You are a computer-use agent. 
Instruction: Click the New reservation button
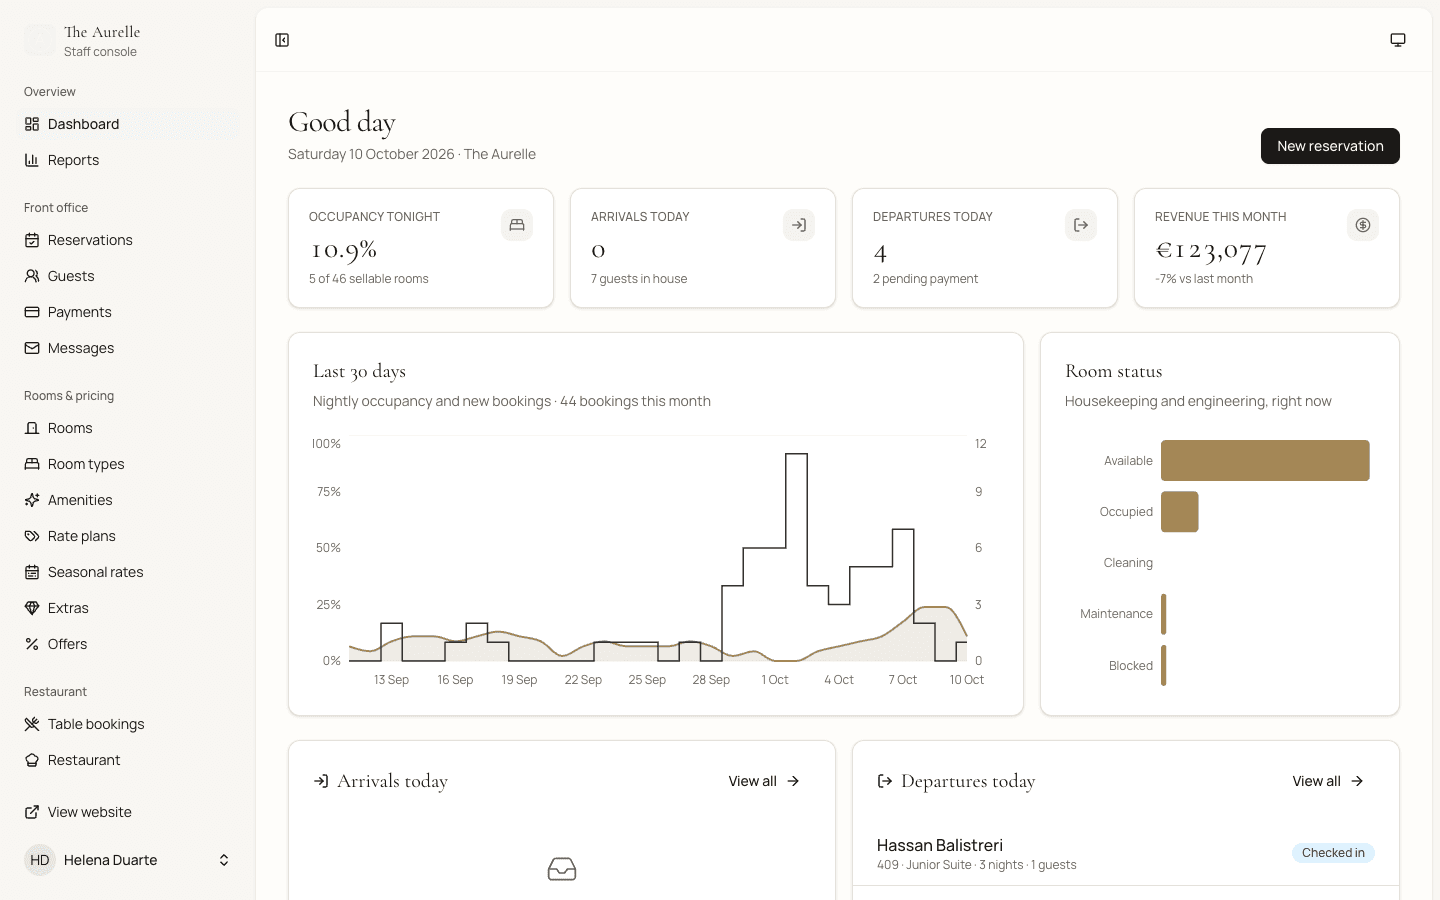coord(1330,146)
